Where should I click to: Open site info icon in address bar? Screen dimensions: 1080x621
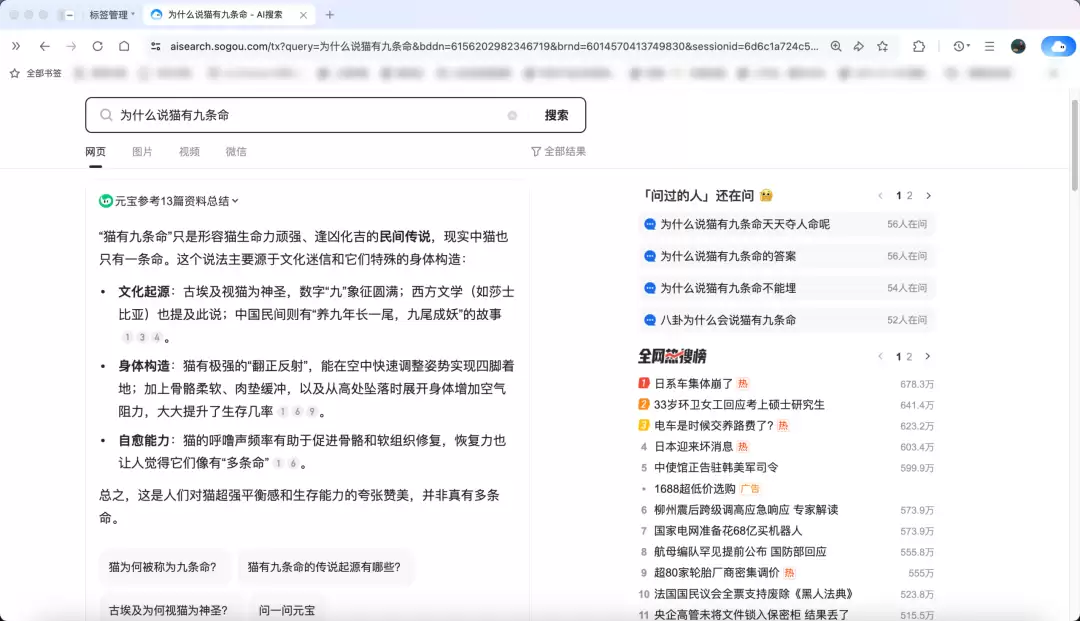pos(156,46)
